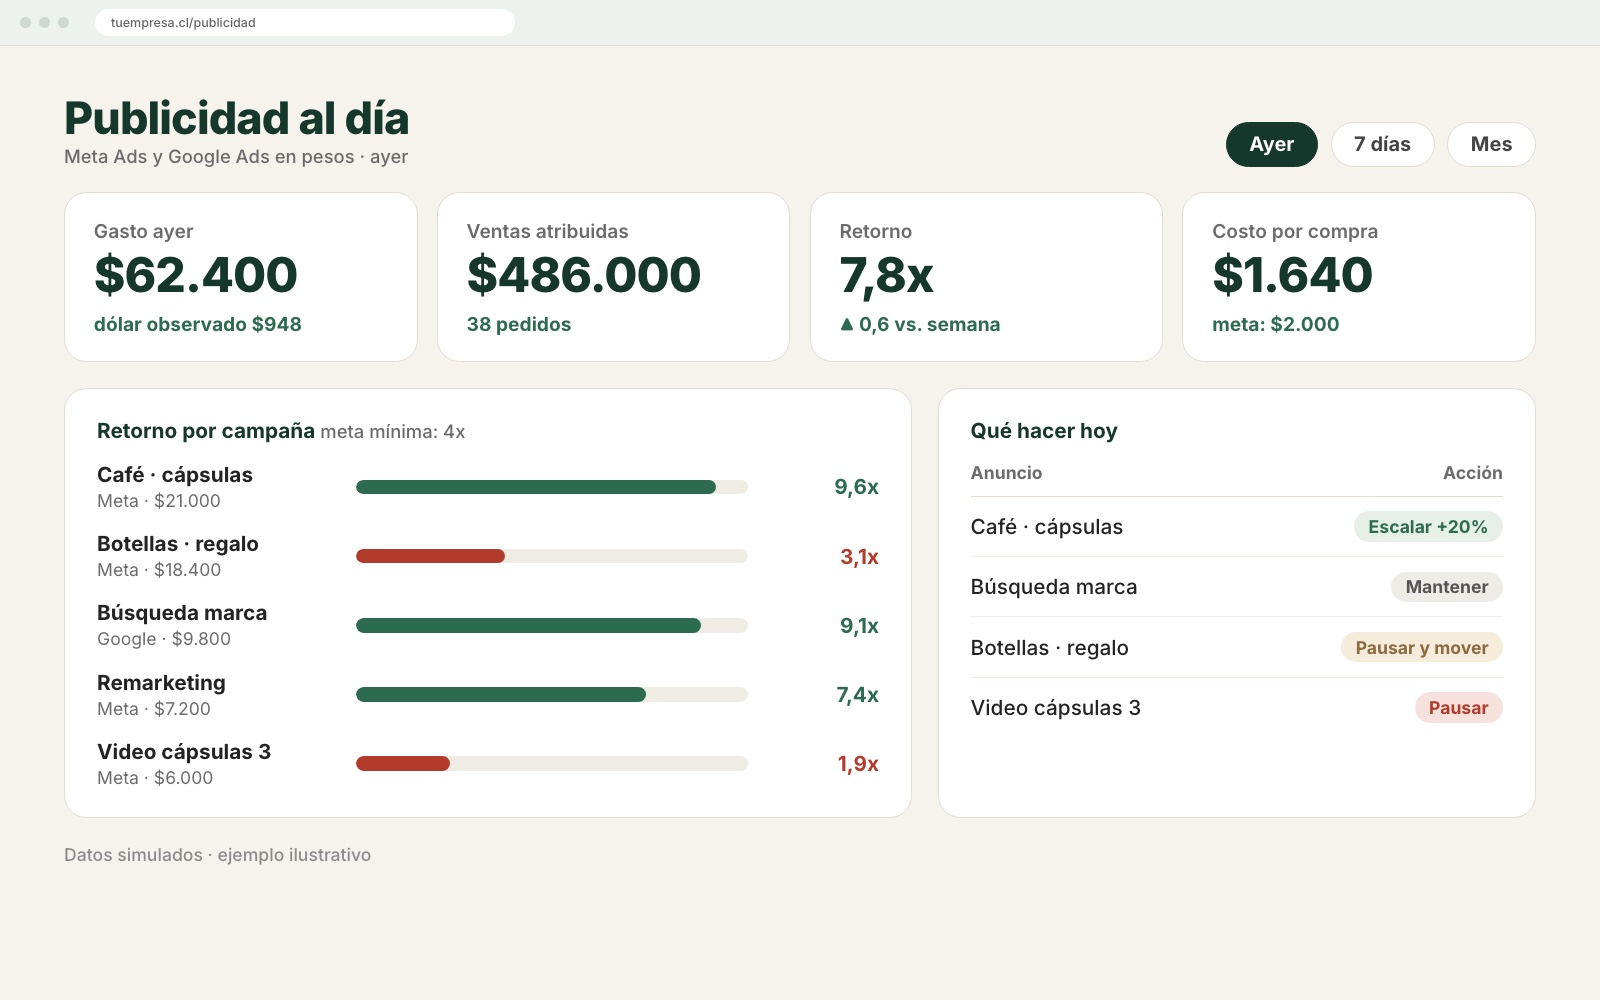Switch to the 7 días view
The width and height of the screenshot is (1600, 1000).
click(1382, 144)
